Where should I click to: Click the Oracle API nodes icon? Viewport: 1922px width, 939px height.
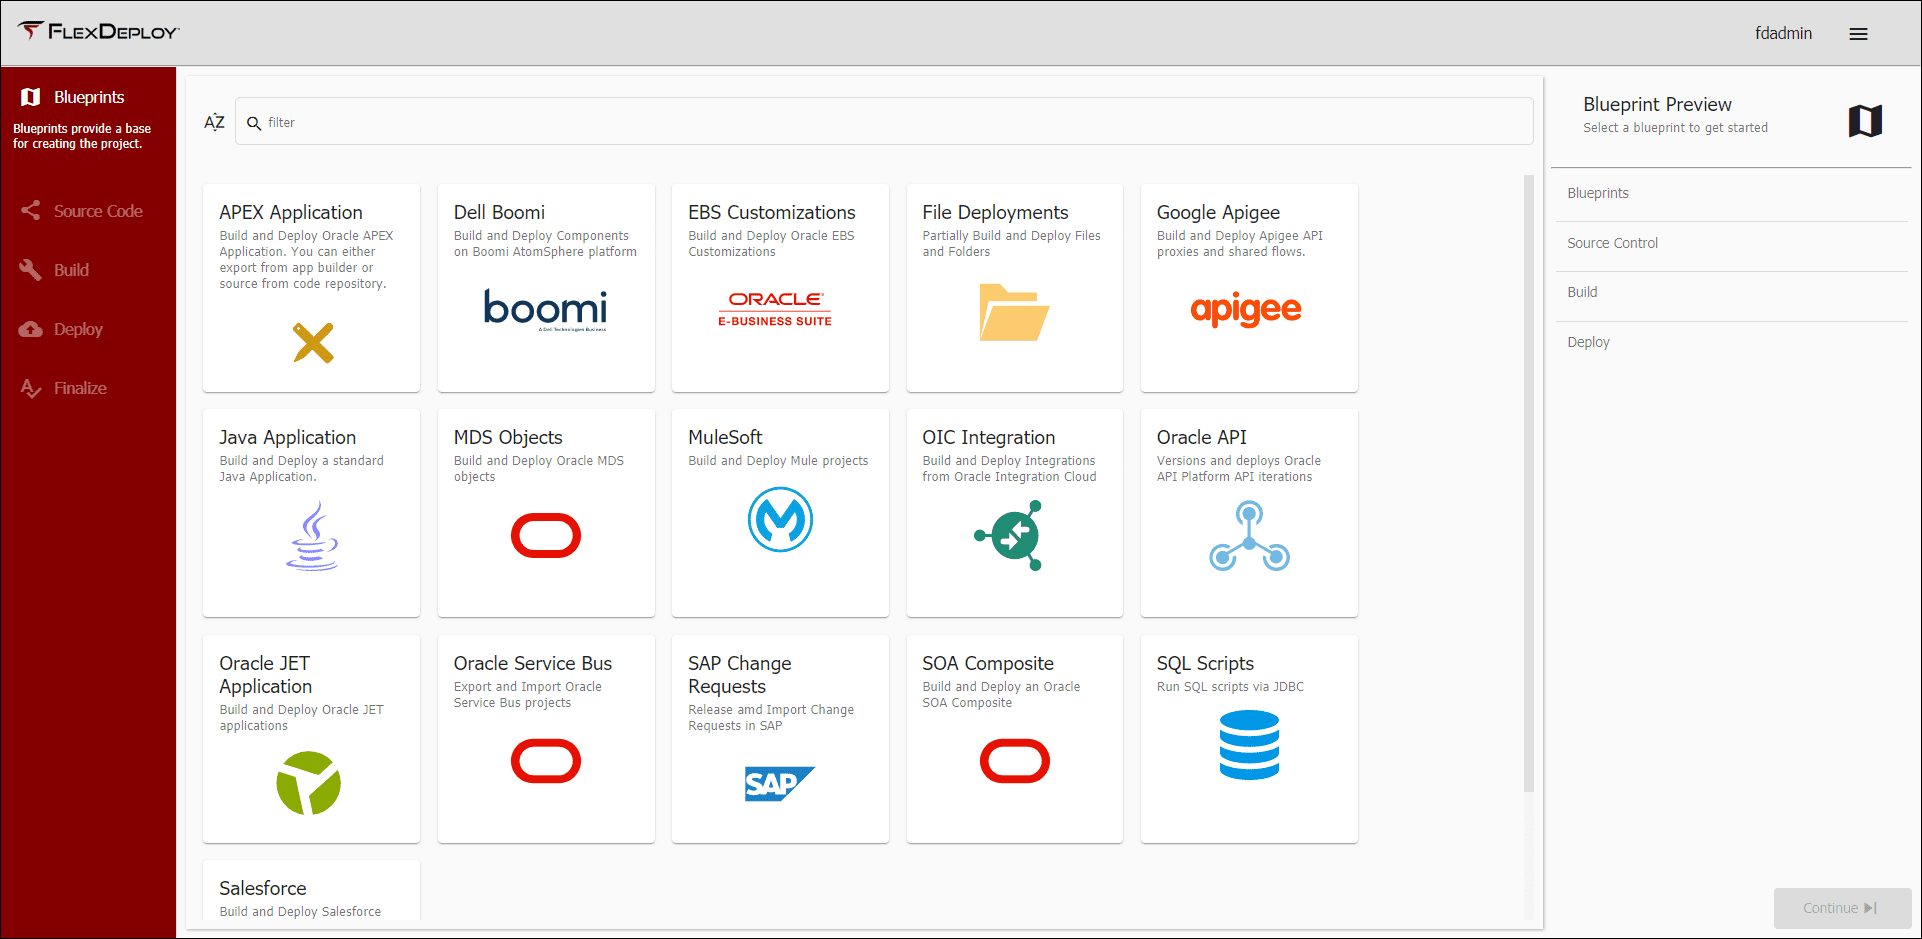(x=1249, y=537)
